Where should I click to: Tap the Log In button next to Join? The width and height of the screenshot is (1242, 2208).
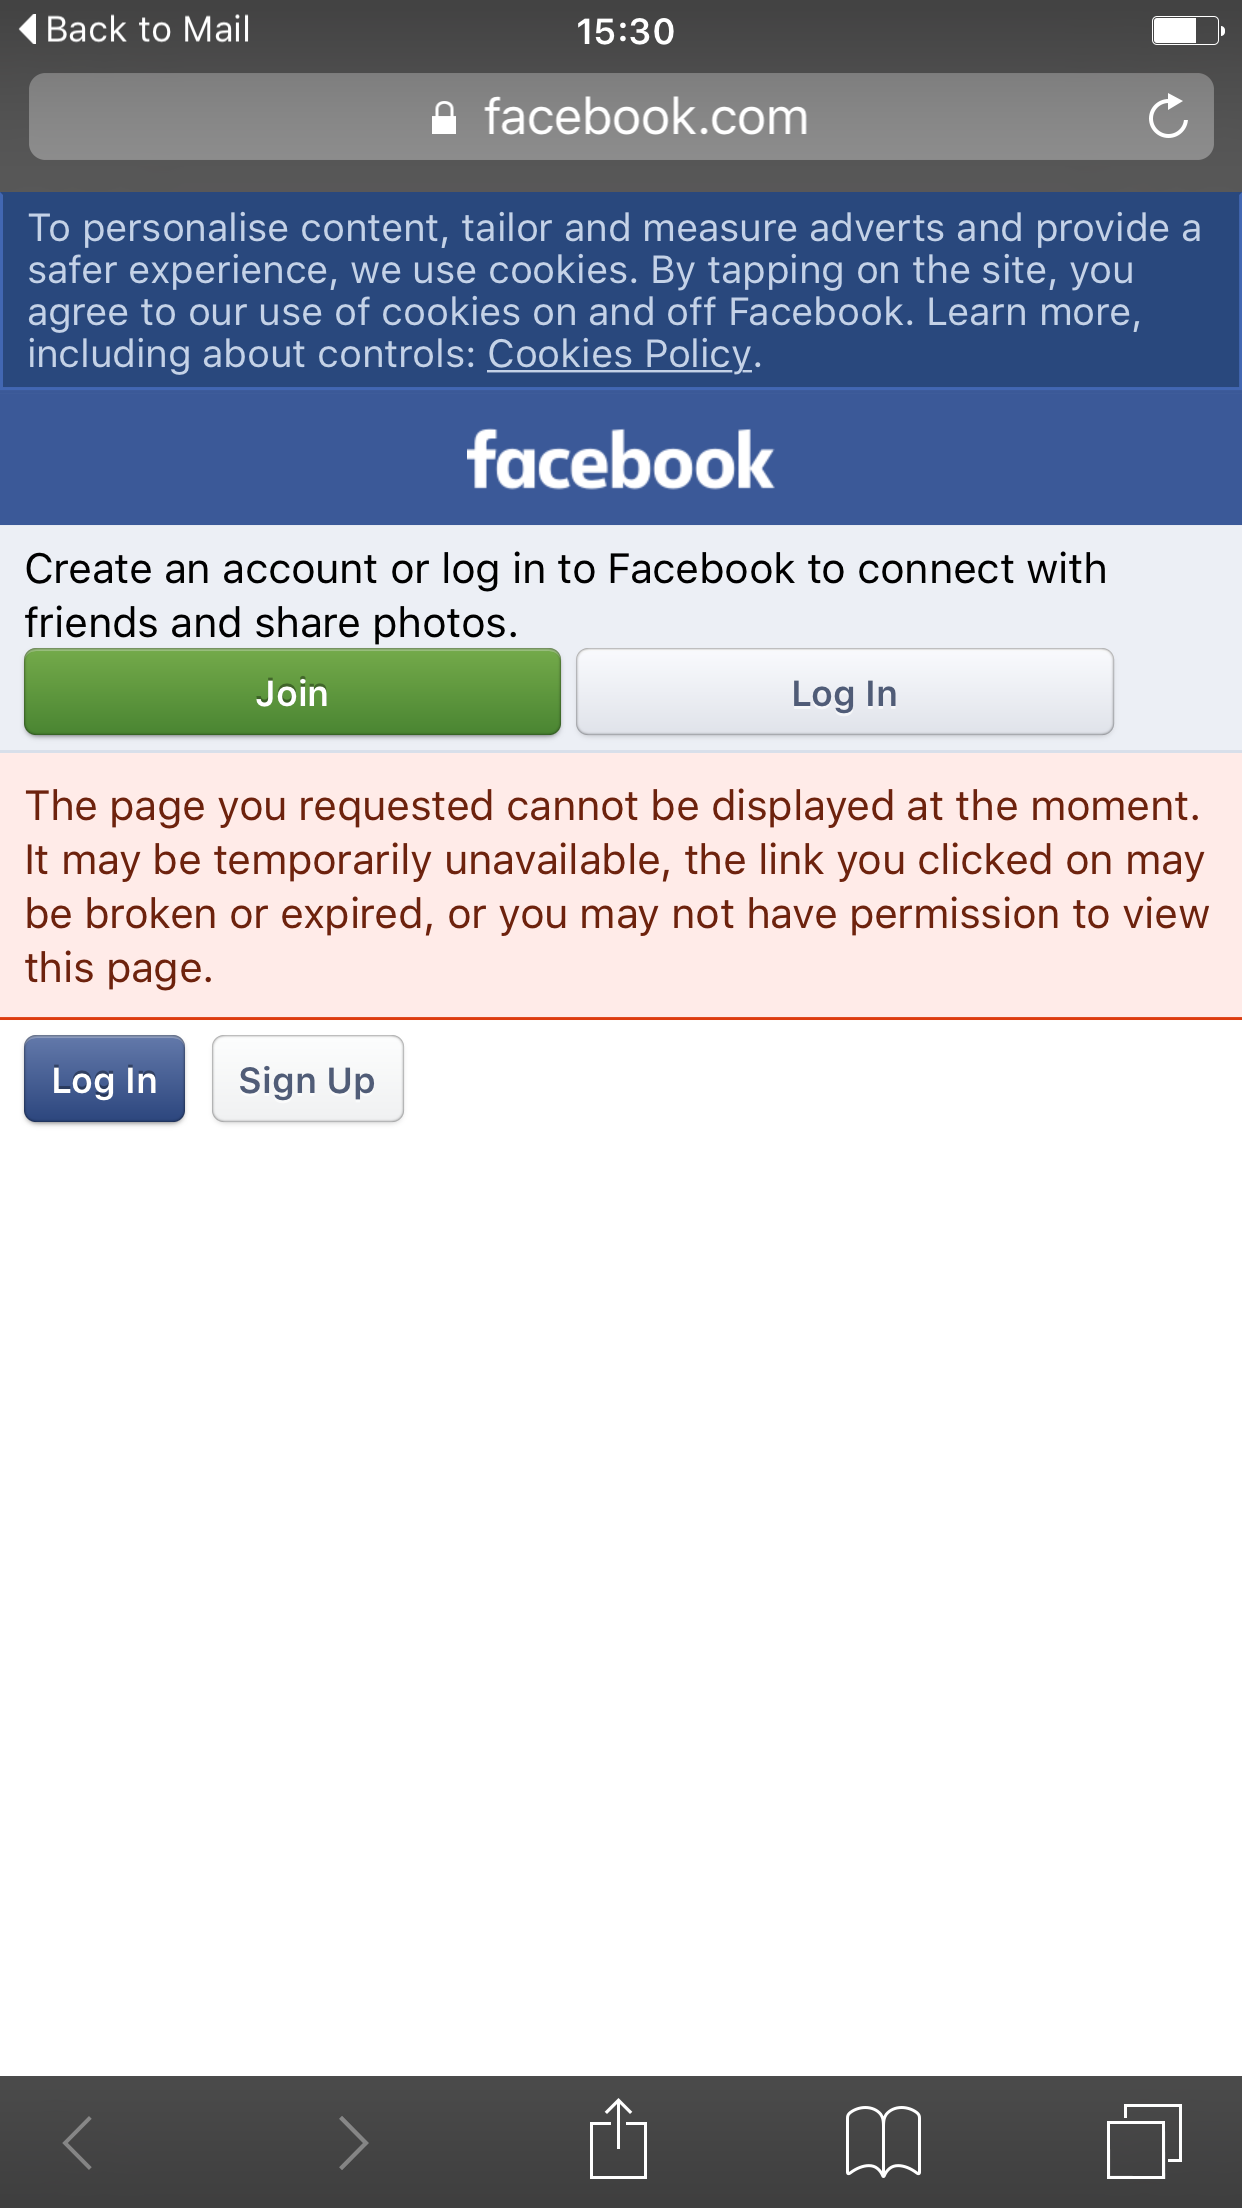click(x=844, y=693)
